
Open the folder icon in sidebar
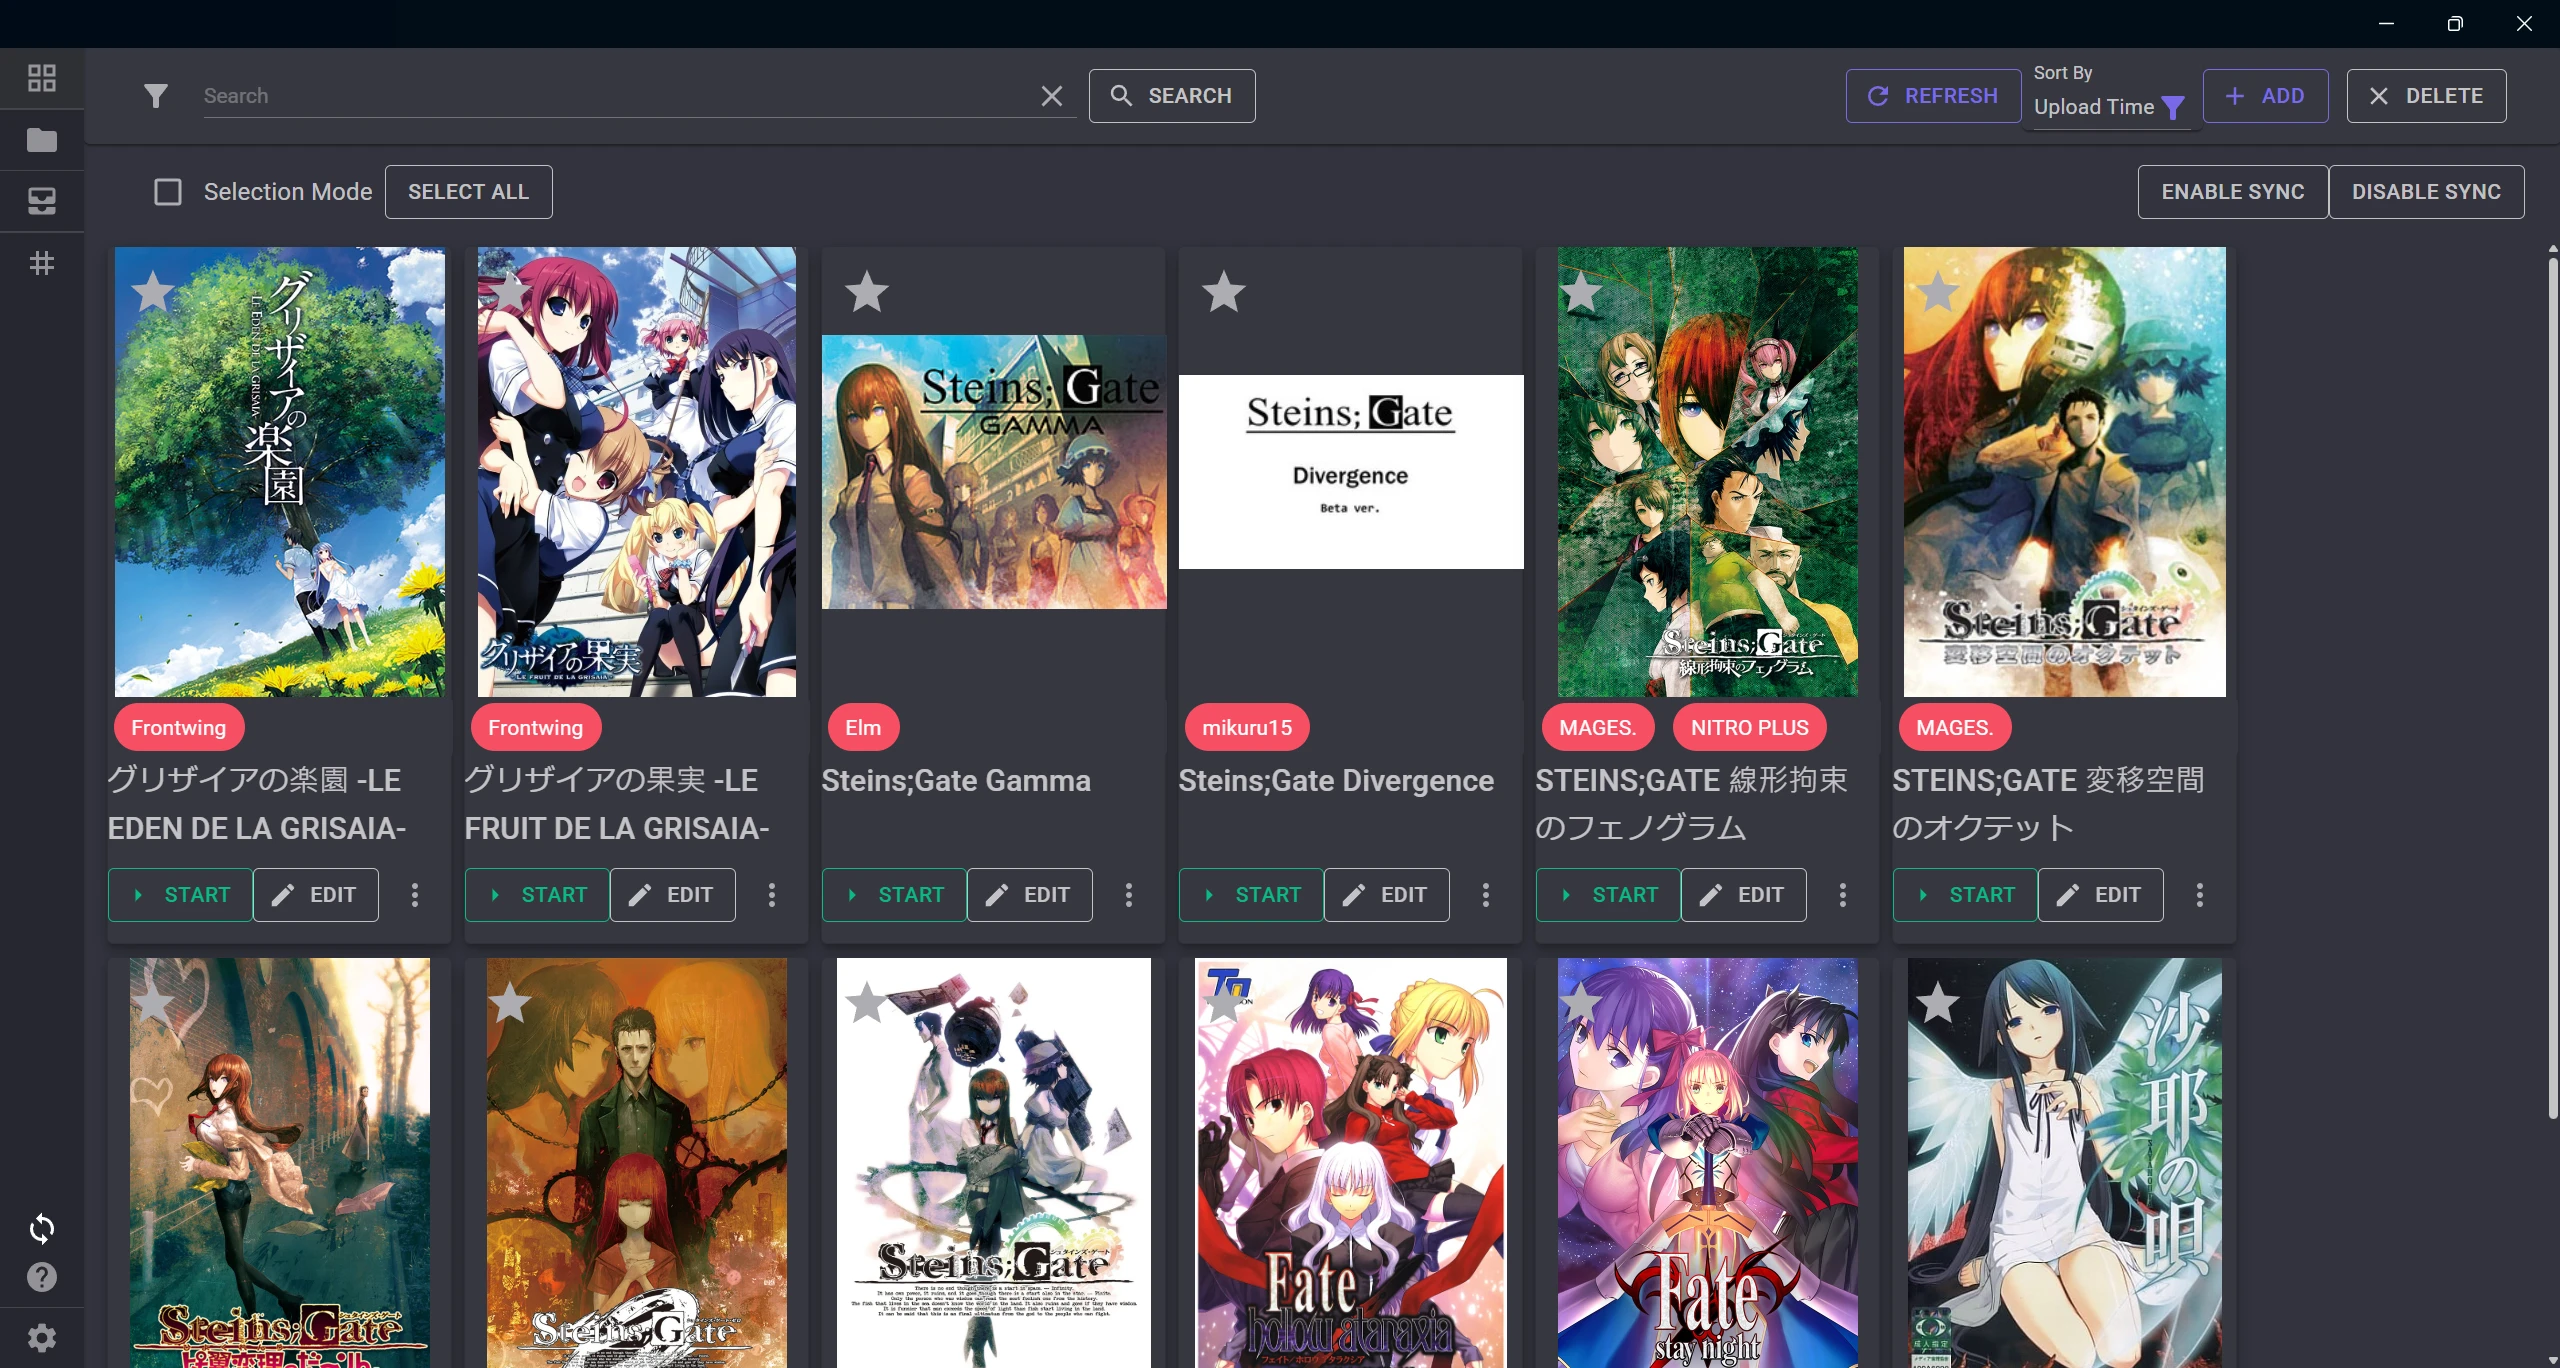tap(42, 140)
